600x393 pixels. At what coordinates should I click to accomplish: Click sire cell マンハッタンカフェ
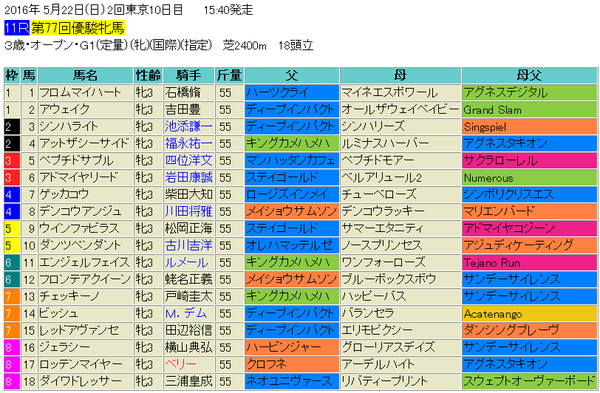[x=292, y=160]
